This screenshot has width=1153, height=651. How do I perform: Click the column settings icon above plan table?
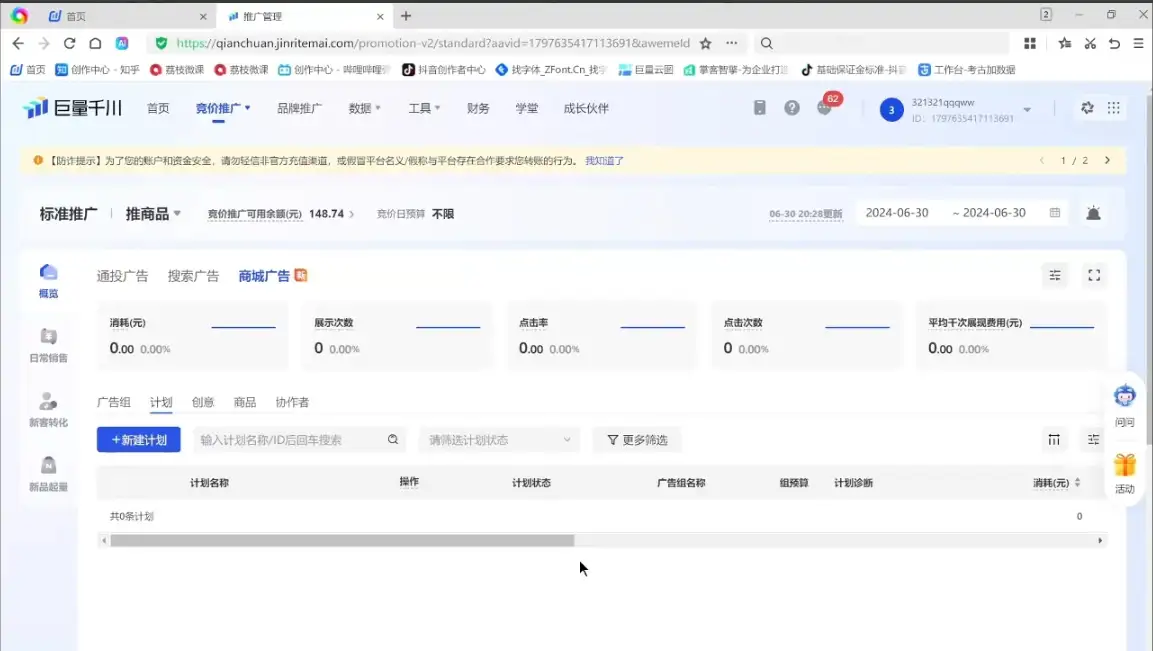coord(1054,439)
